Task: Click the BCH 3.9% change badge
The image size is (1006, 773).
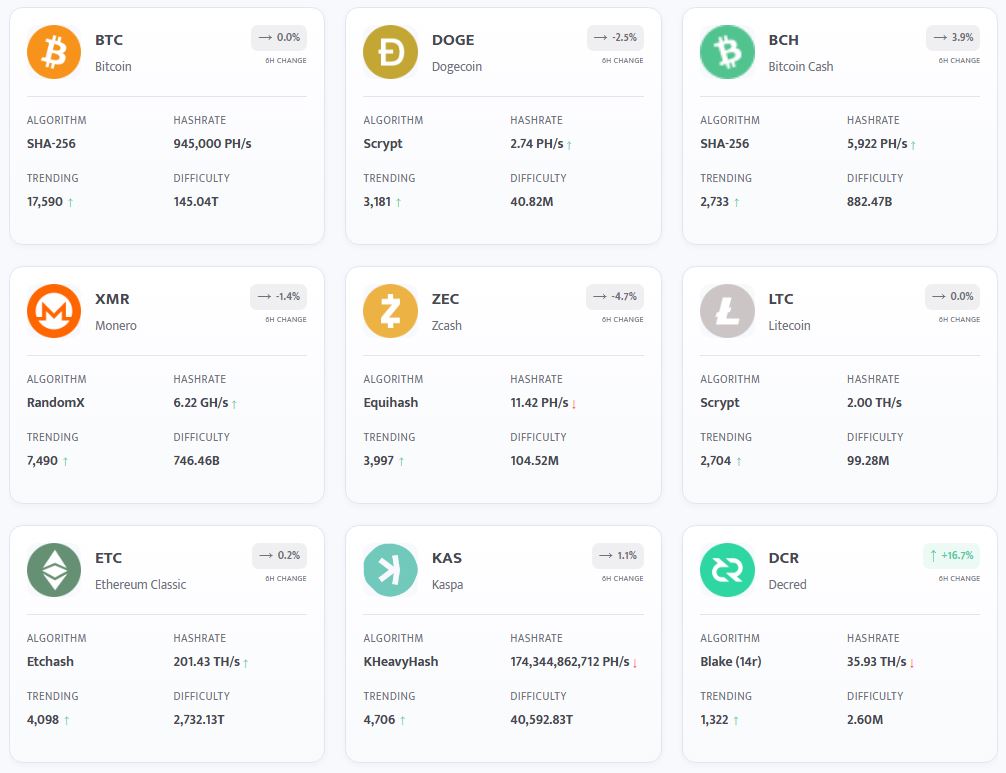Action: pyautogui.click(x=952, y=37)
